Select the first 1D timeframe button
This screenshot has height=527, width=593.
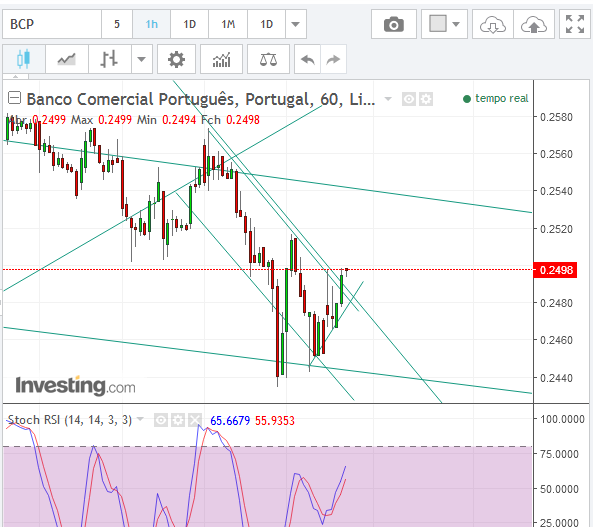(189, 24)
